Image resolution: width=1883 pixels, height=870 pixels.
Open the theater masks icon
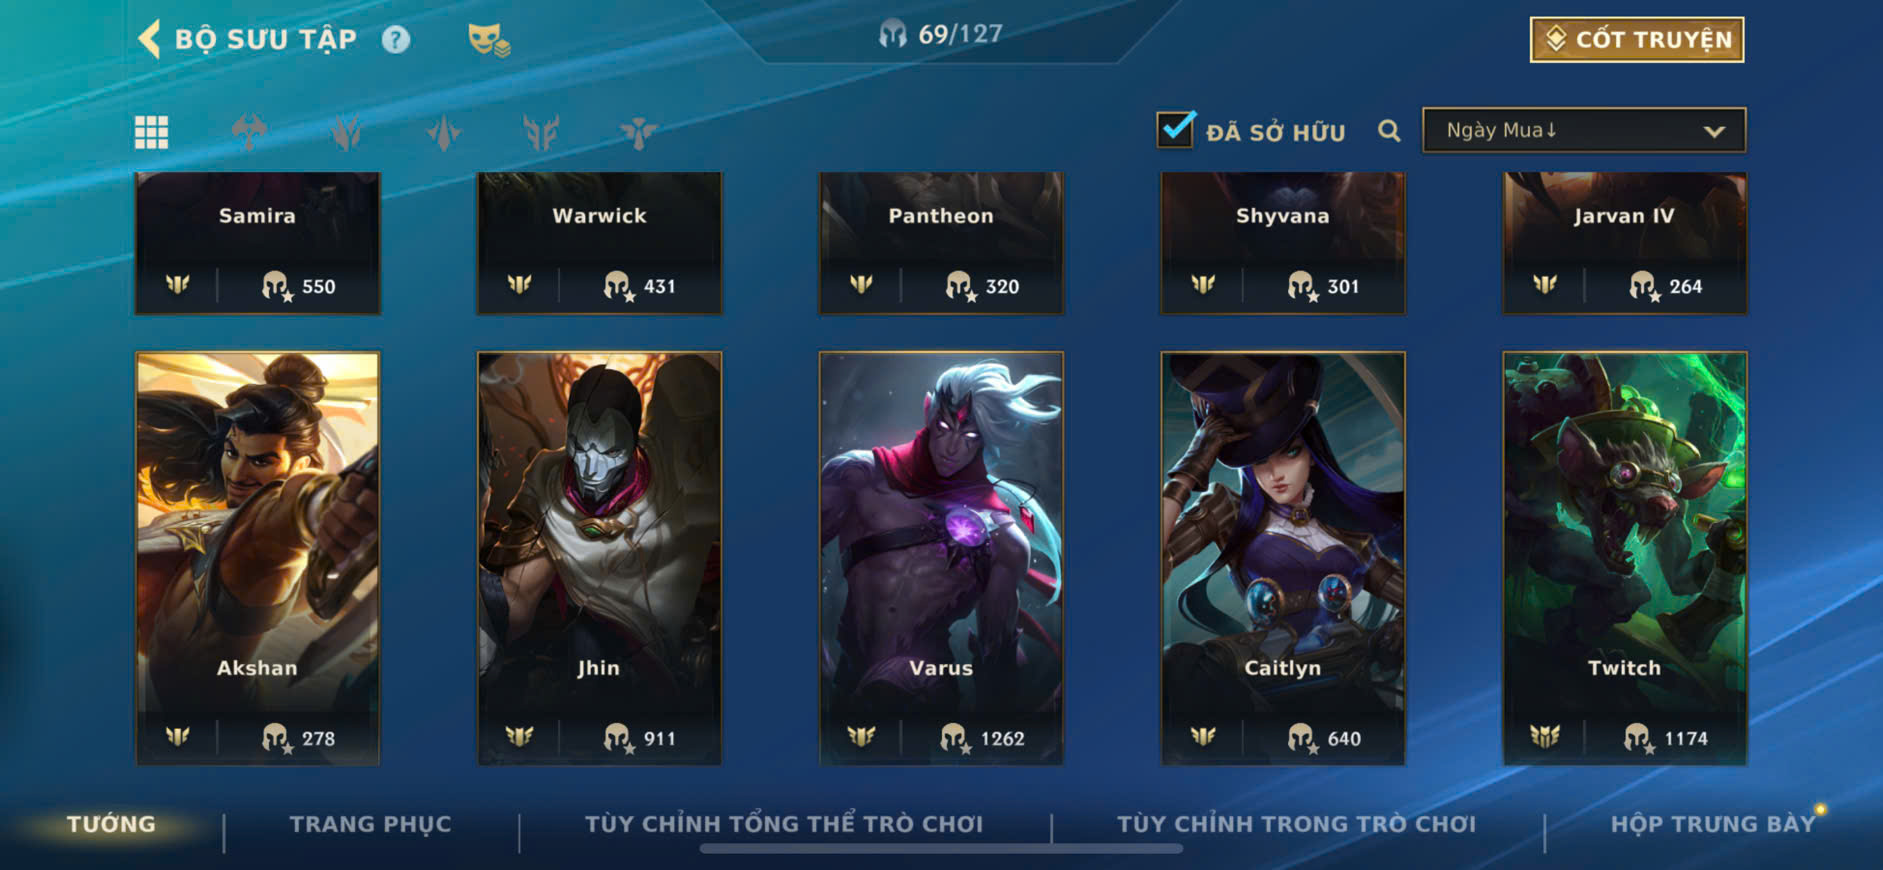tap(489, 40)
